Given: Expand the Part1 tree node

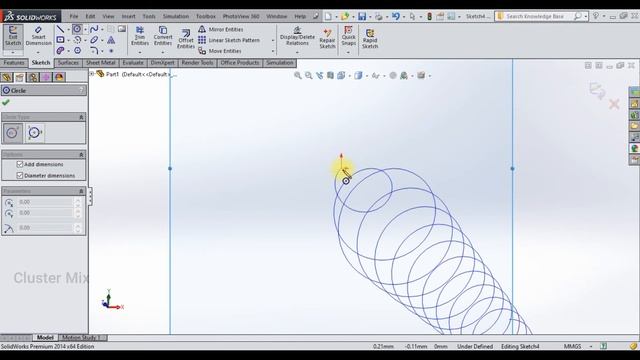Looking at the screenshot, I should point(92,74).
